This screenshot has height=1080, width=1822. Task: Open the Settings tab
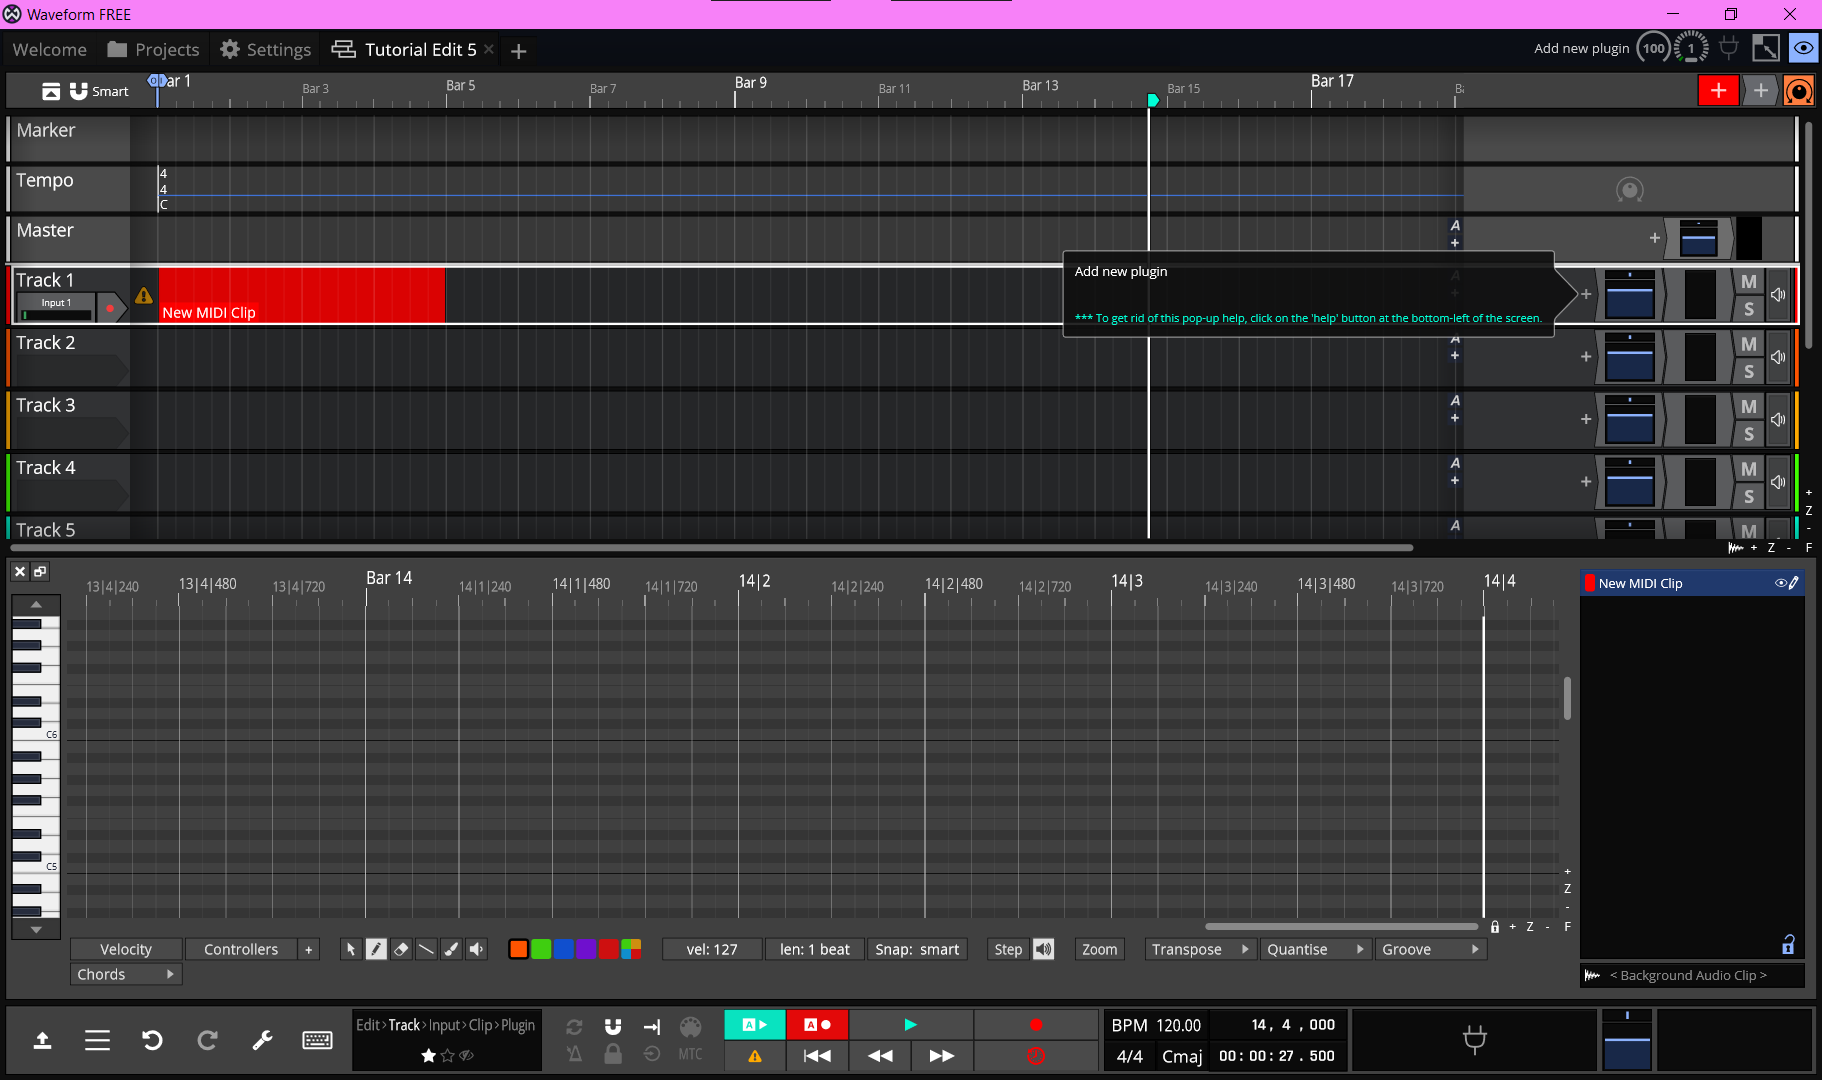[266, 50]
